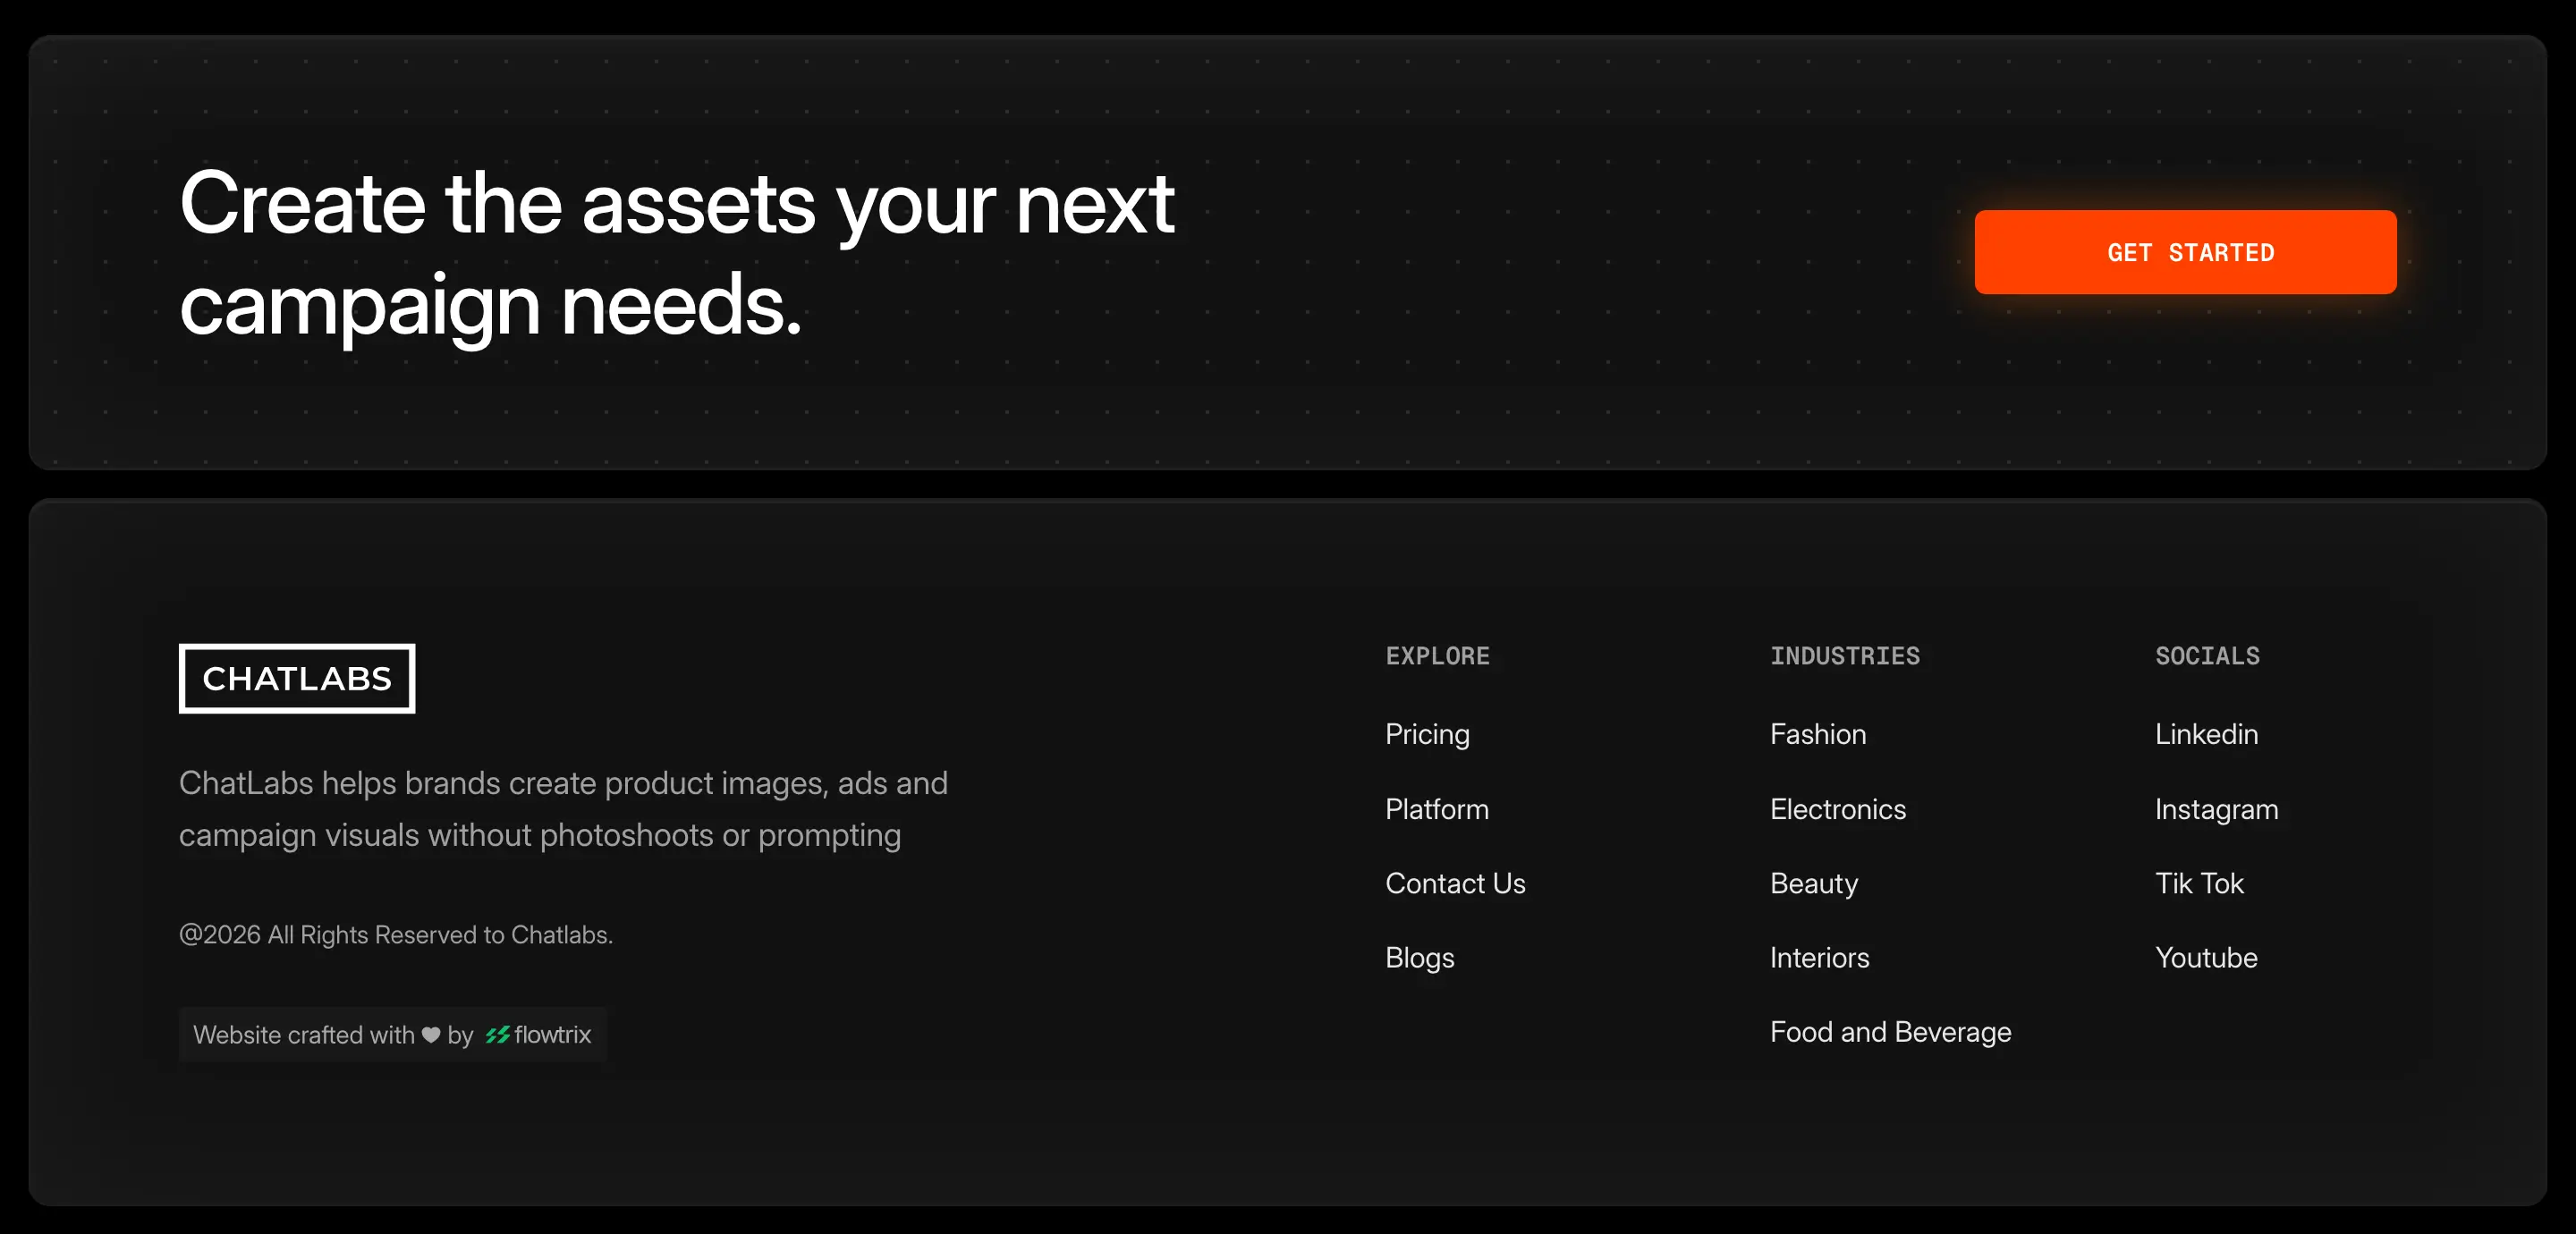Open the Blogs link
Image resolution: width=2576 pixels, height=1234 pixels.
1419,958
